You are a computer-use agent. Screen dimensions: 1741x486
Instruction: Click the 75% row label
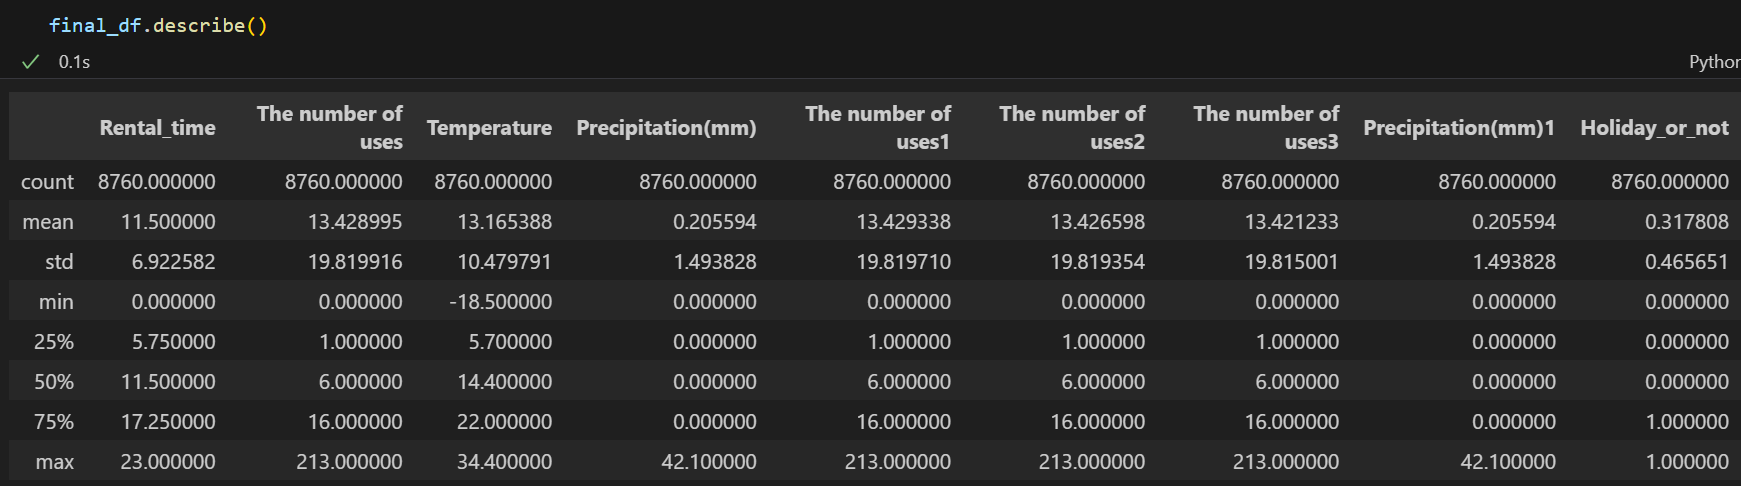point(54,422)
